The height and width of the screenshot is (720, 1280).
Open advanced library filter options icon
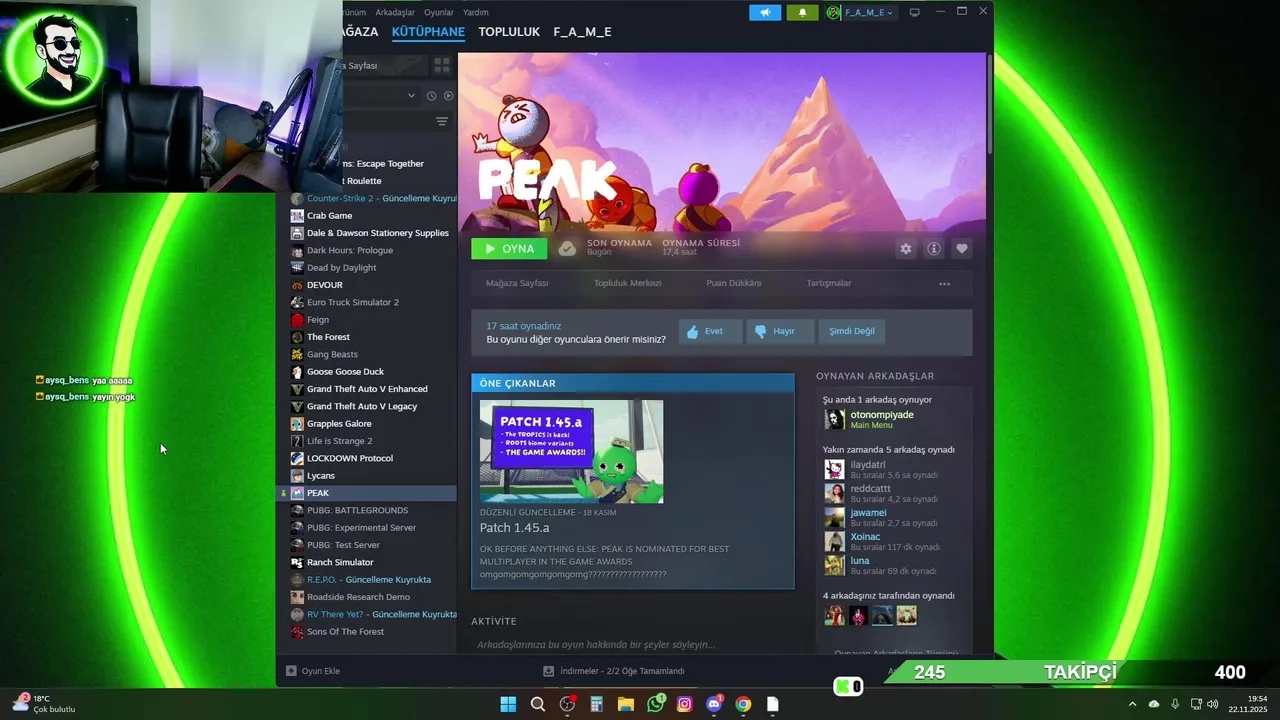[x=442, y=121]
